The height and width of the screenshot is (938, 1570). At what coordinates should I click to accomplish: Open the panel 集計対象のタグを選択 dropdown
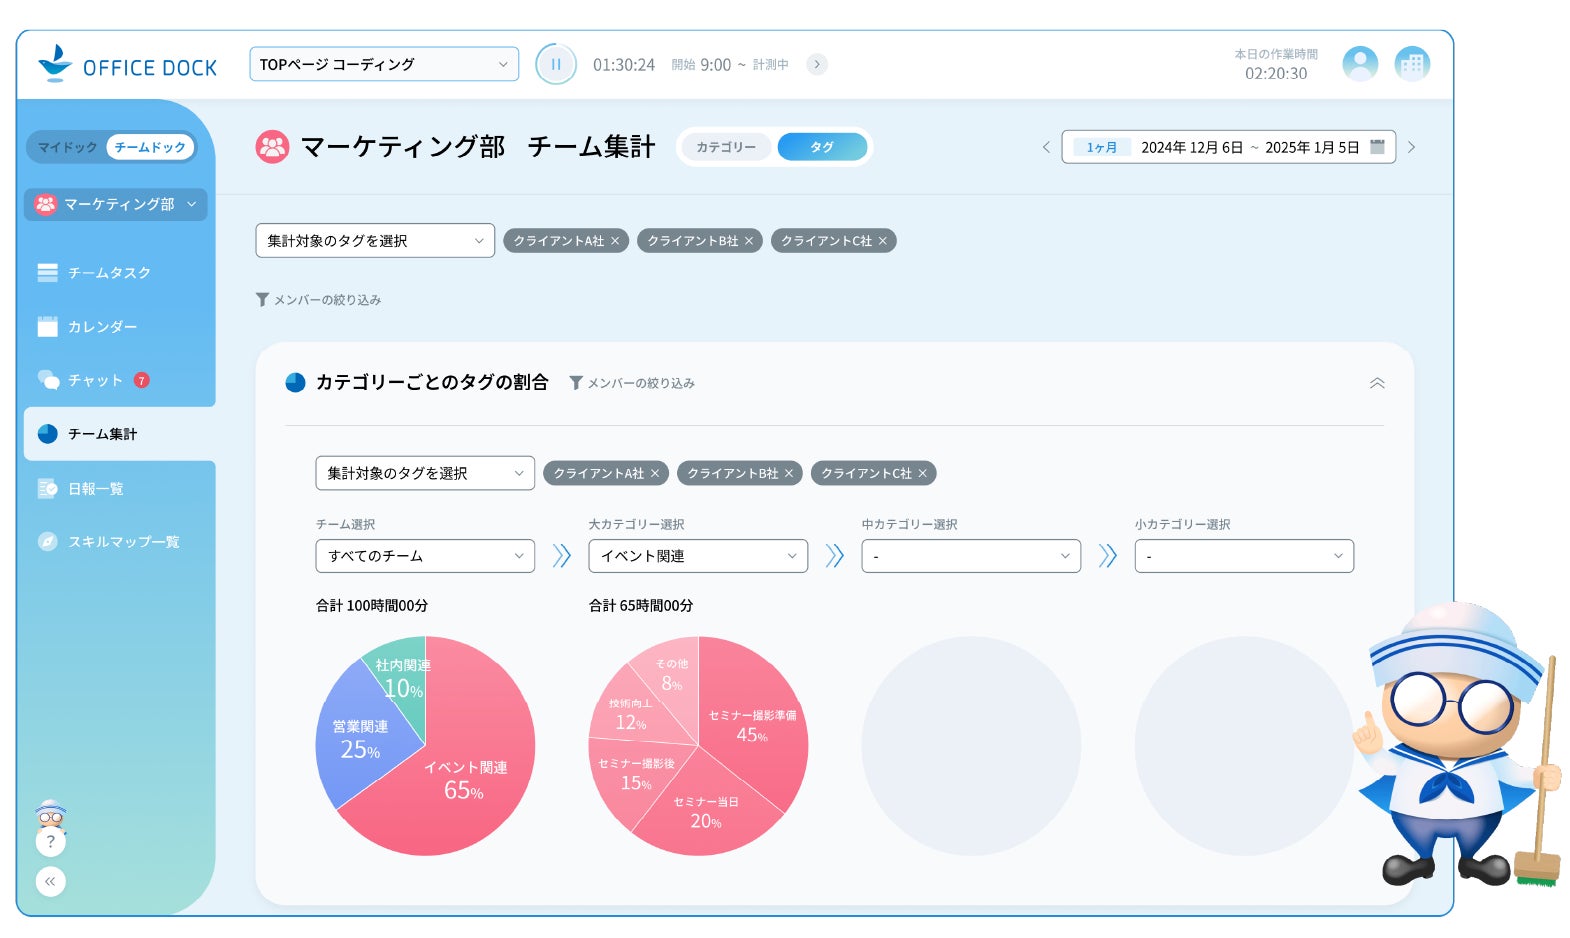tap(425, 473)
